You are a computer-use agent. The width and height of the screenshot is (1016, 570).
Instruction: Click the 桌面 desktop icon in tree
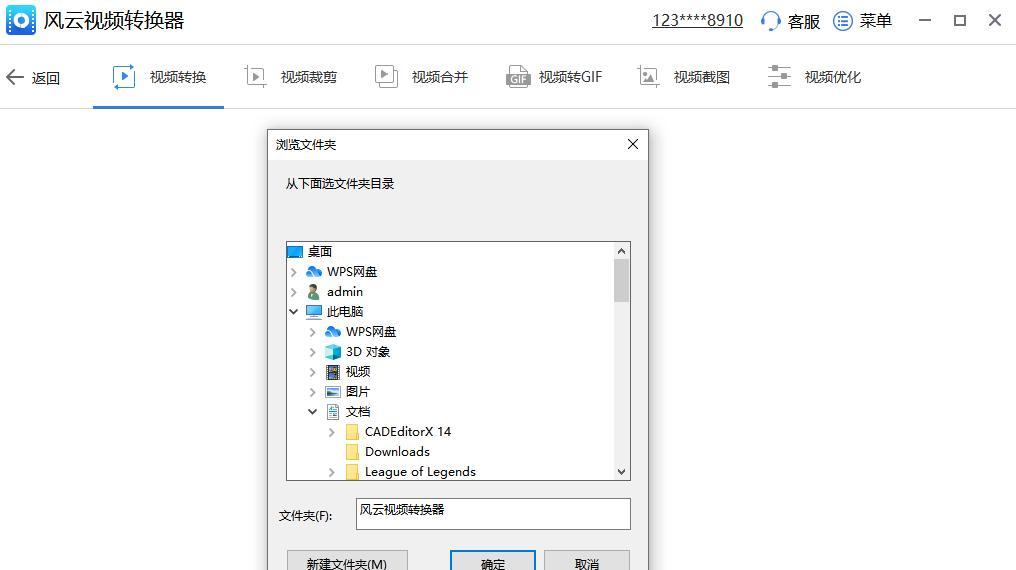click(295, 251)
